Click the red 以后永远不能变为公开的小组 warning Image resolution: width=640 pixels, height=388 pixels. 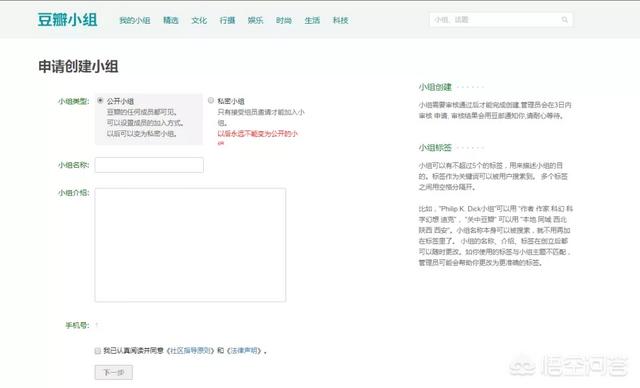258,138
